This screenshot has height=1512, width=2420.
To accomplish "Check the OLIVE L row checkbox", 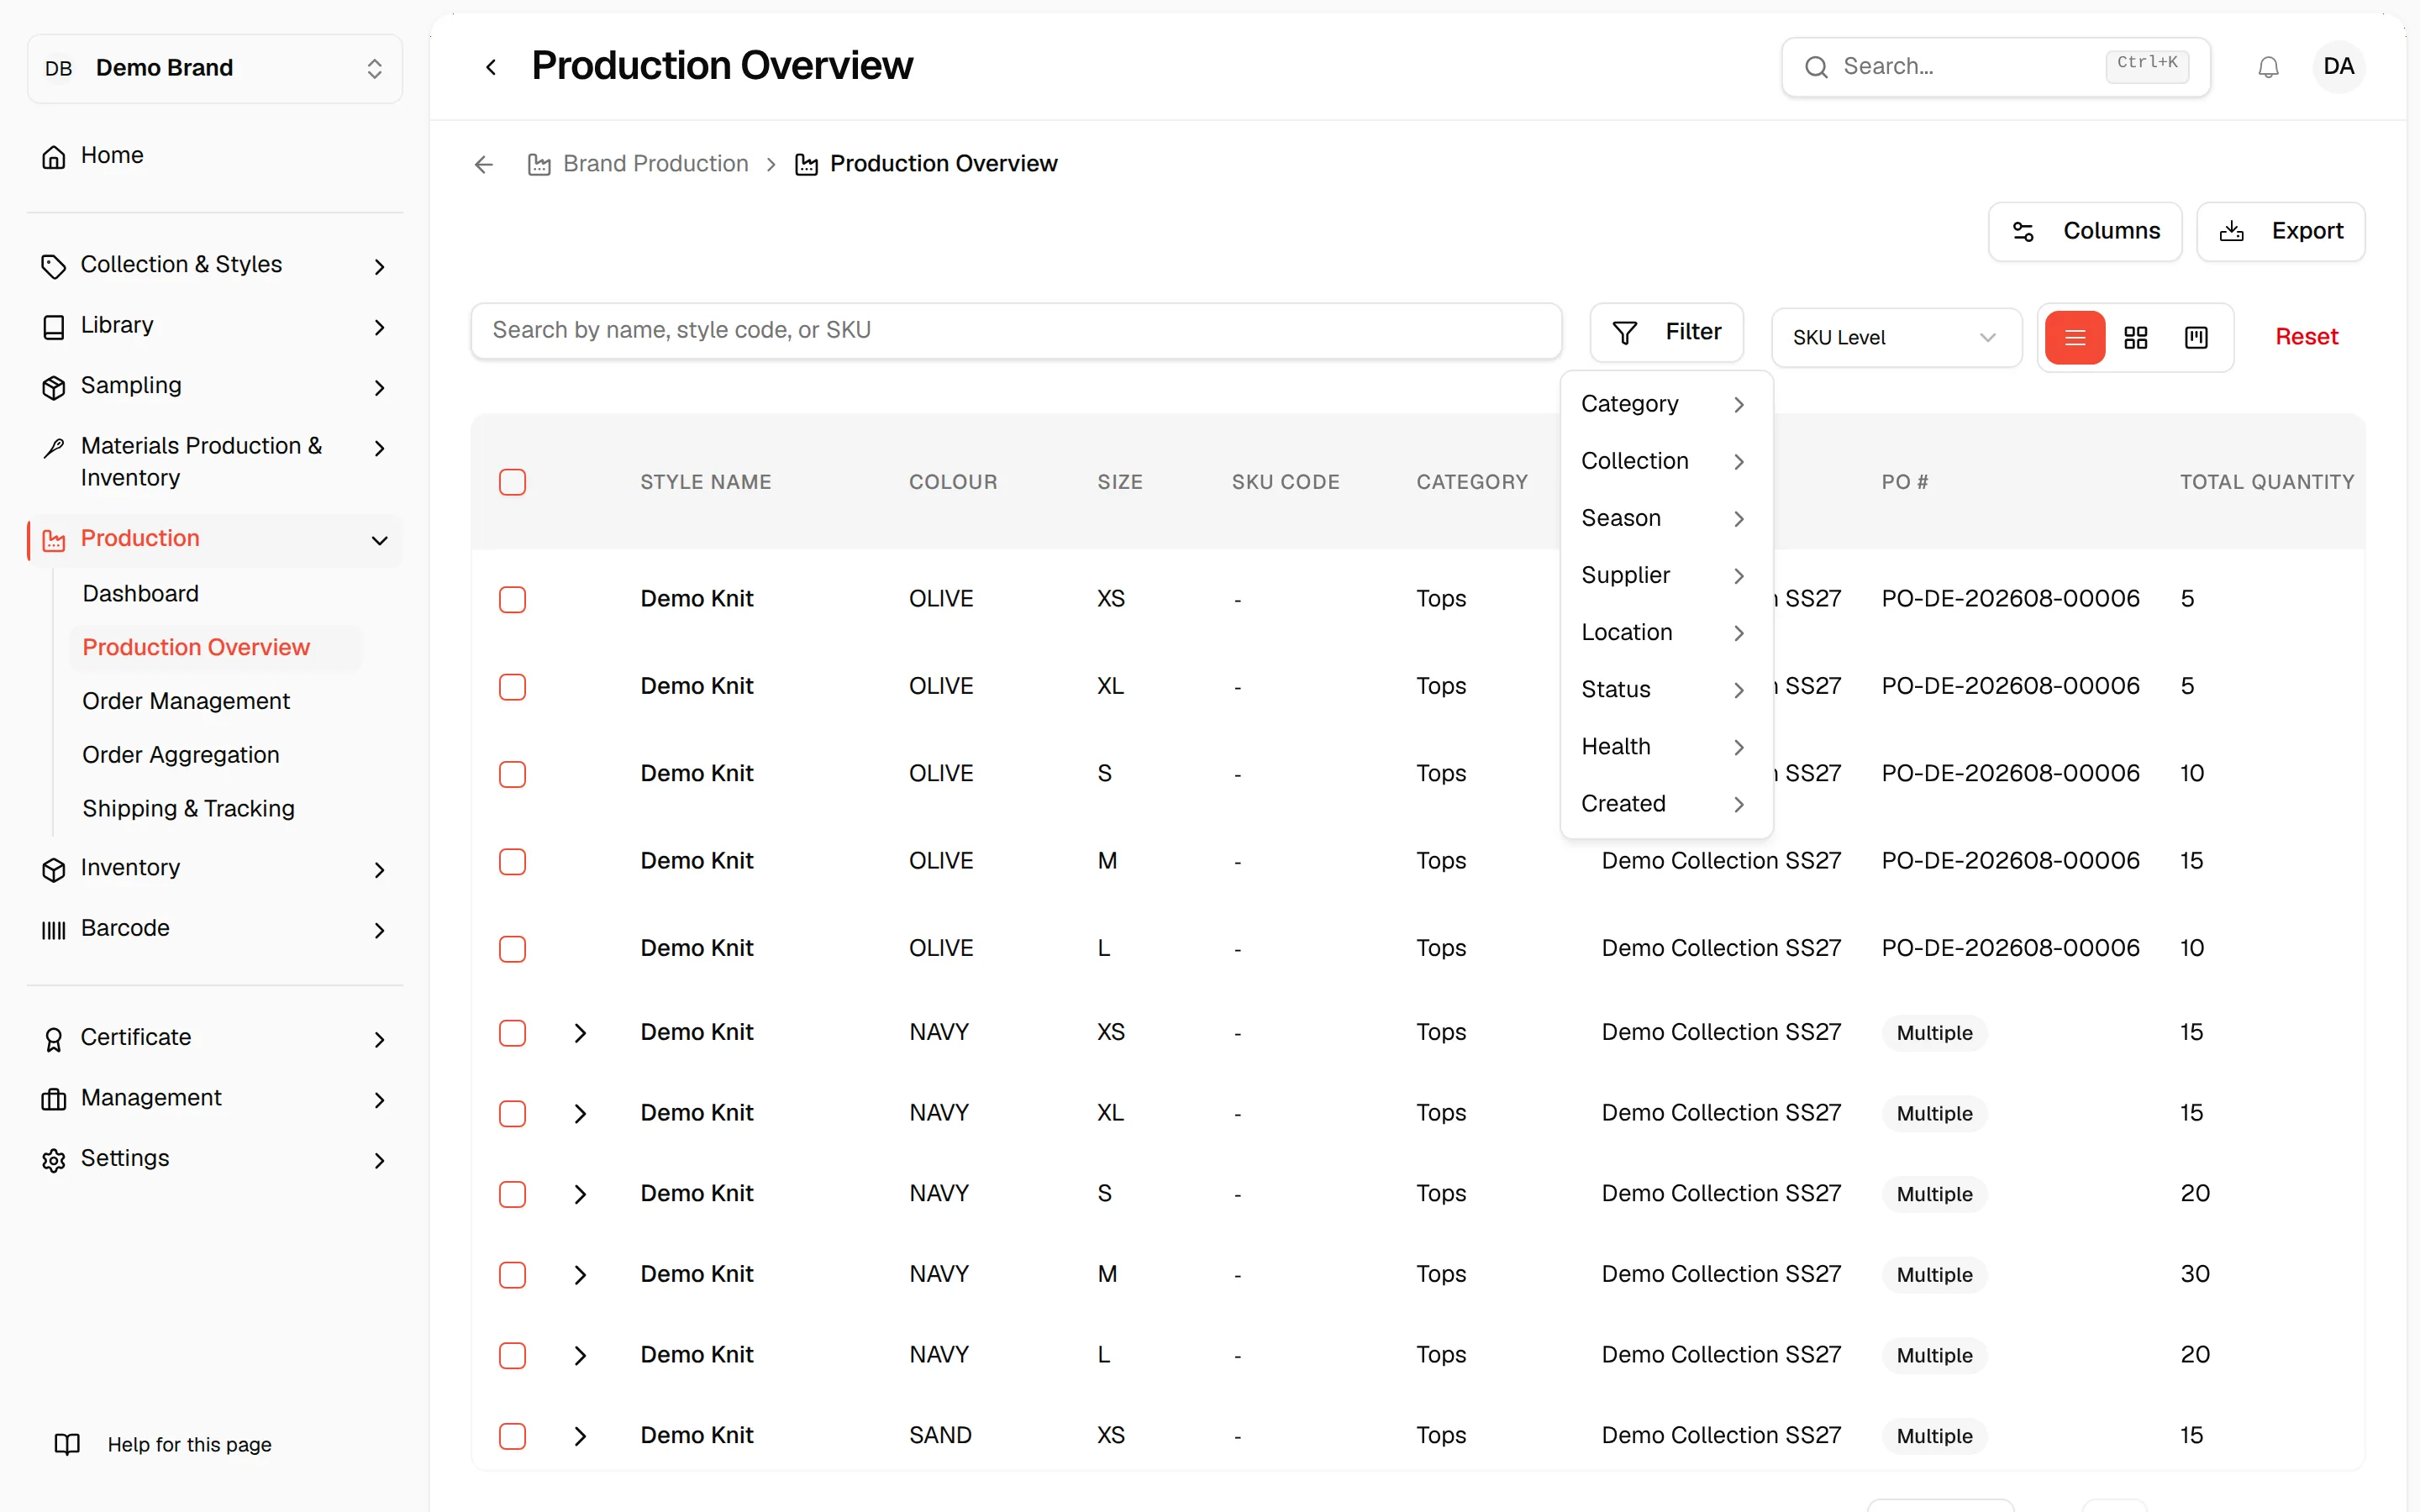I will coord(512,948).
